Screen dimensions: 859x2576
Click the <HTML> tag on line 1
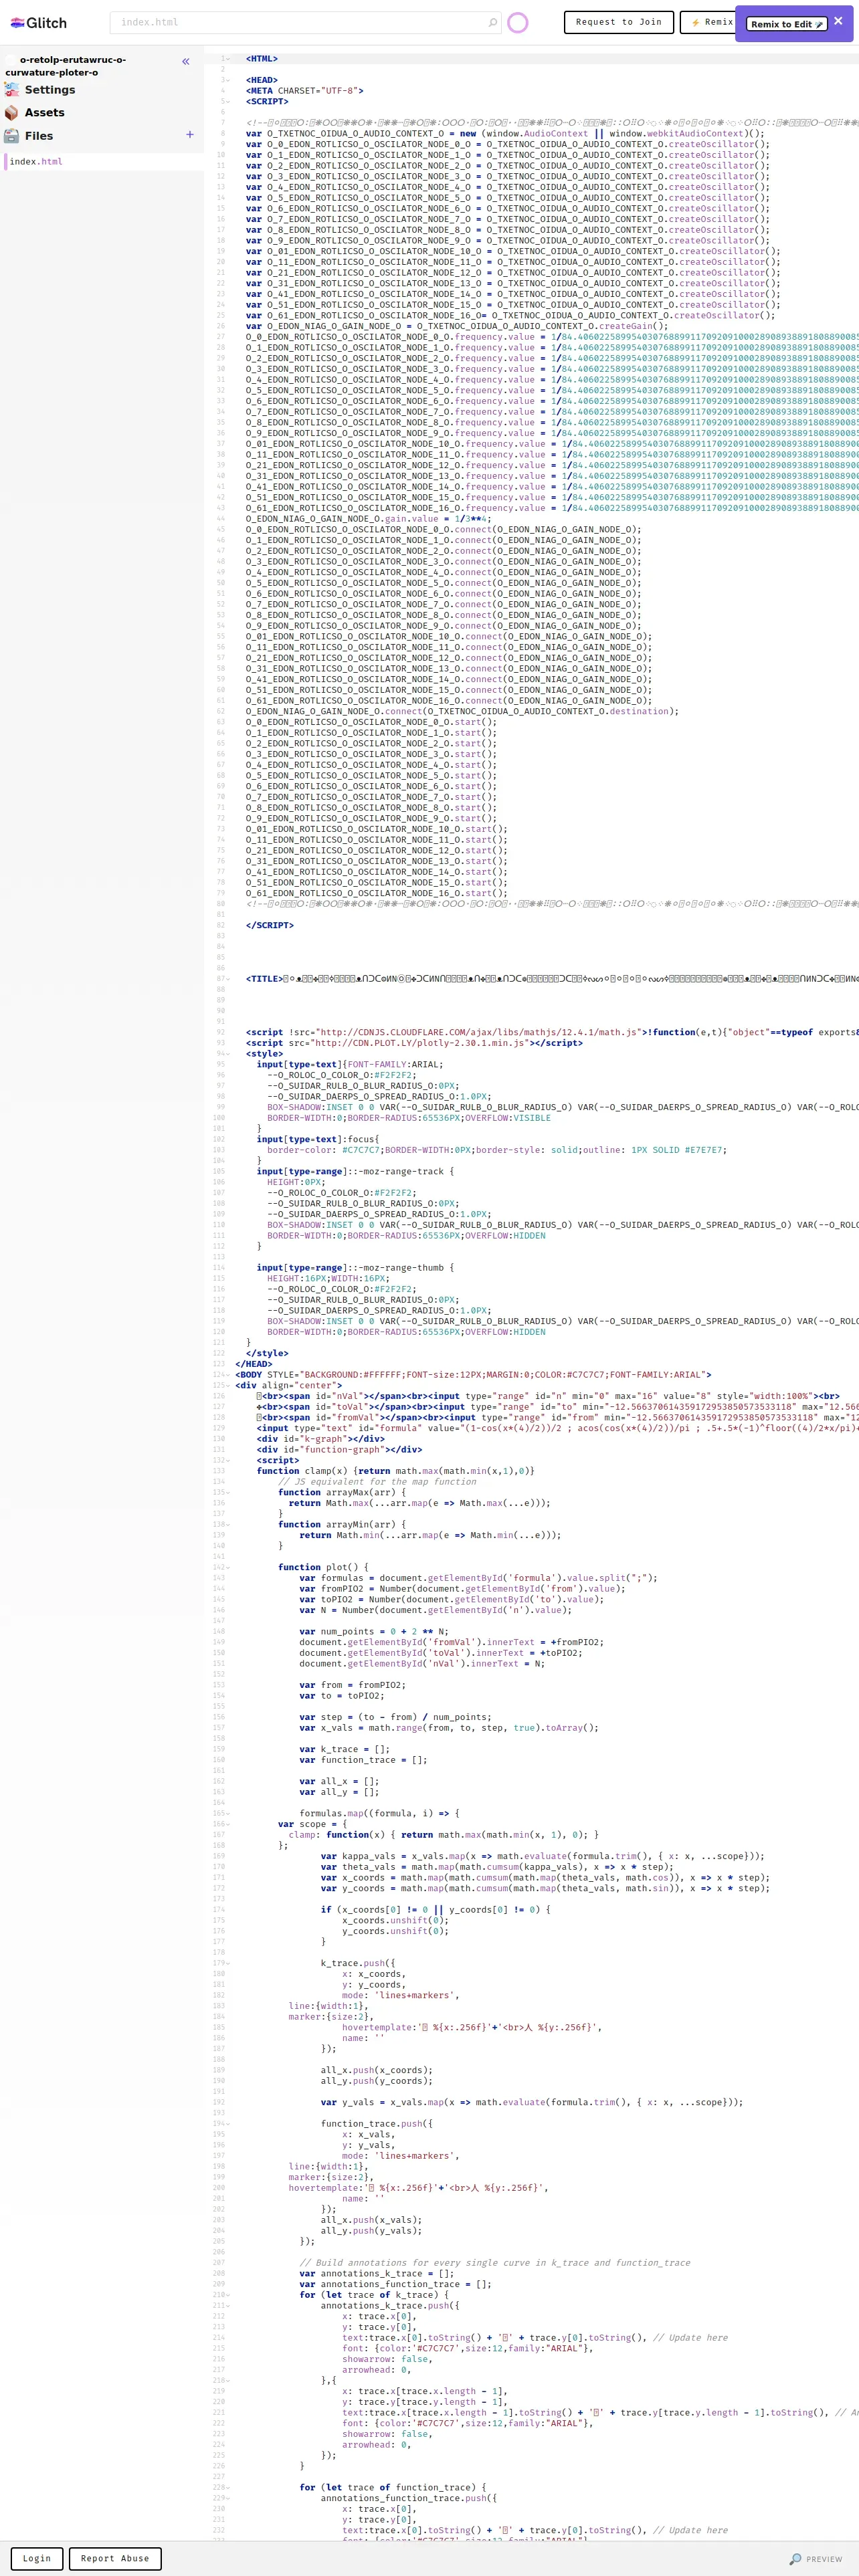coord(262,59)
